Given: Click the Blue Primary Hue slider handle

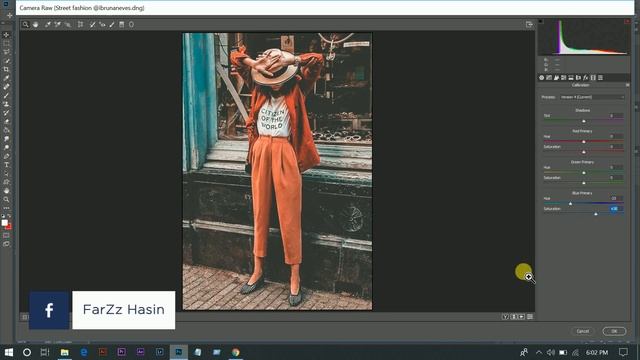Looking at the screenshot, I should pyautogui.click(x=571, y=203).
